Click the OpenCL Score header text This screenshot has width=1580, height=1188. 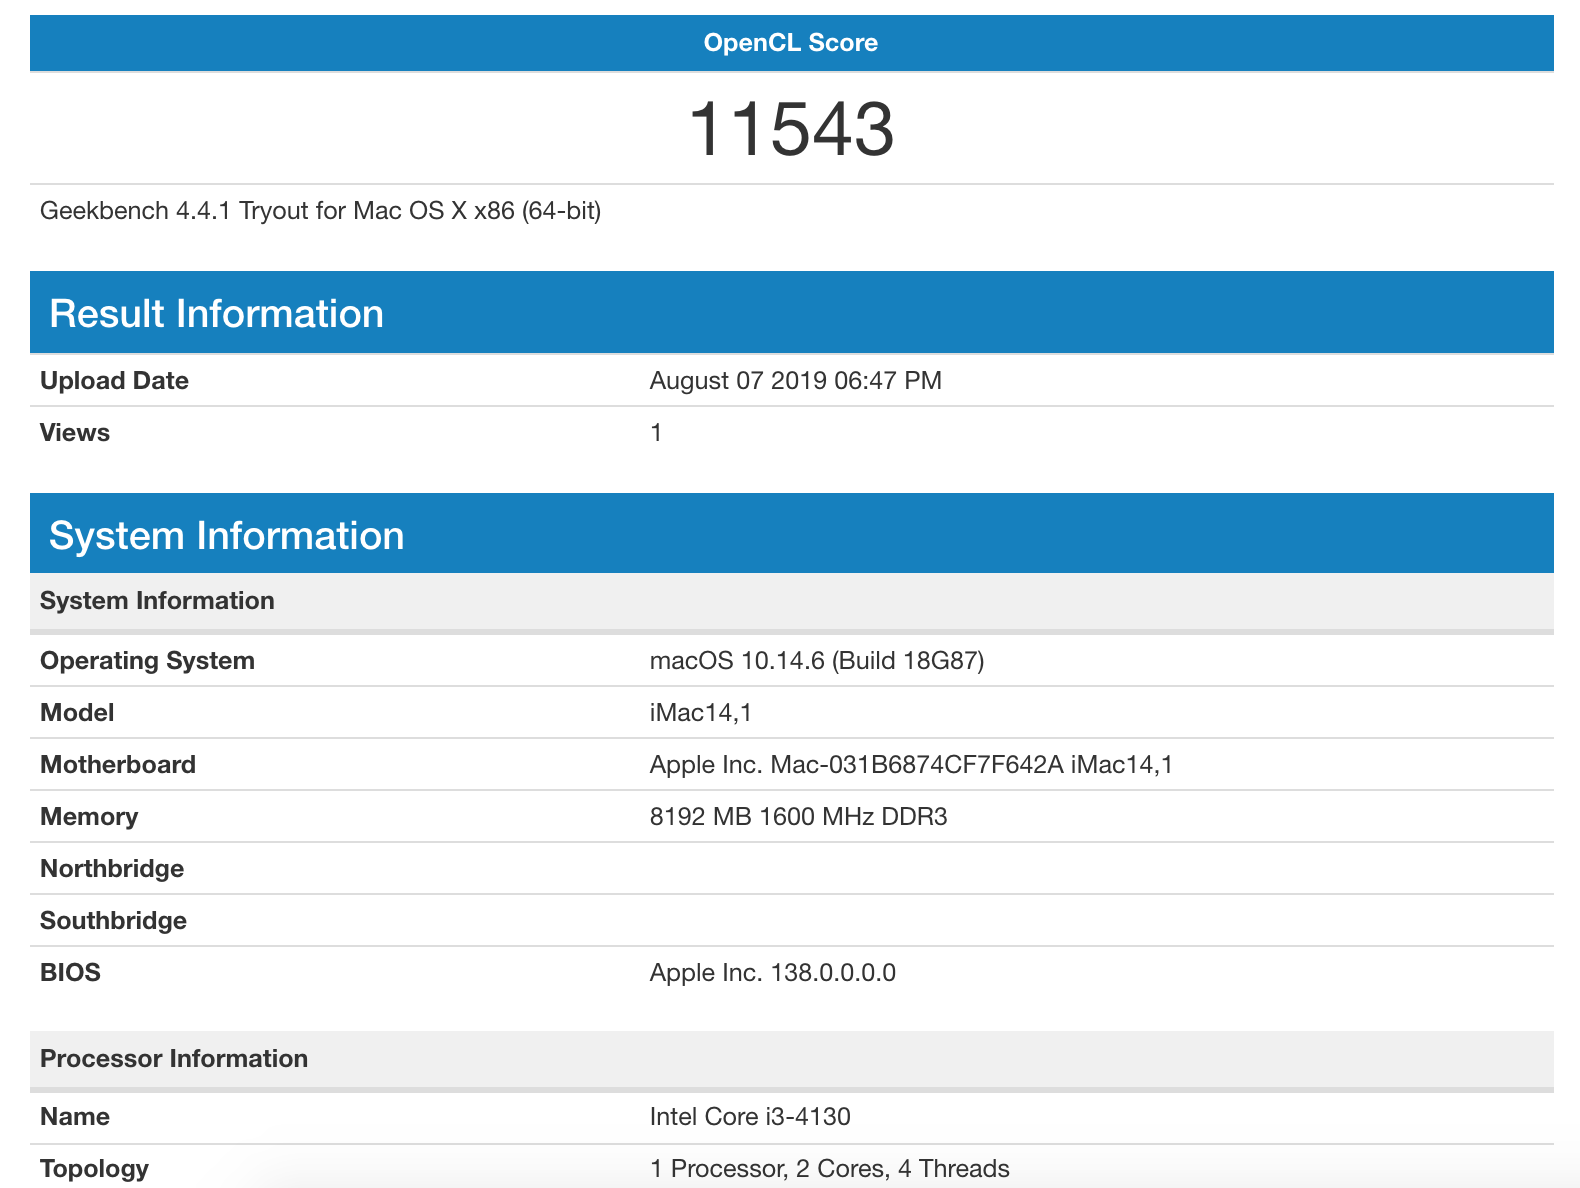(x=790, y=43)
